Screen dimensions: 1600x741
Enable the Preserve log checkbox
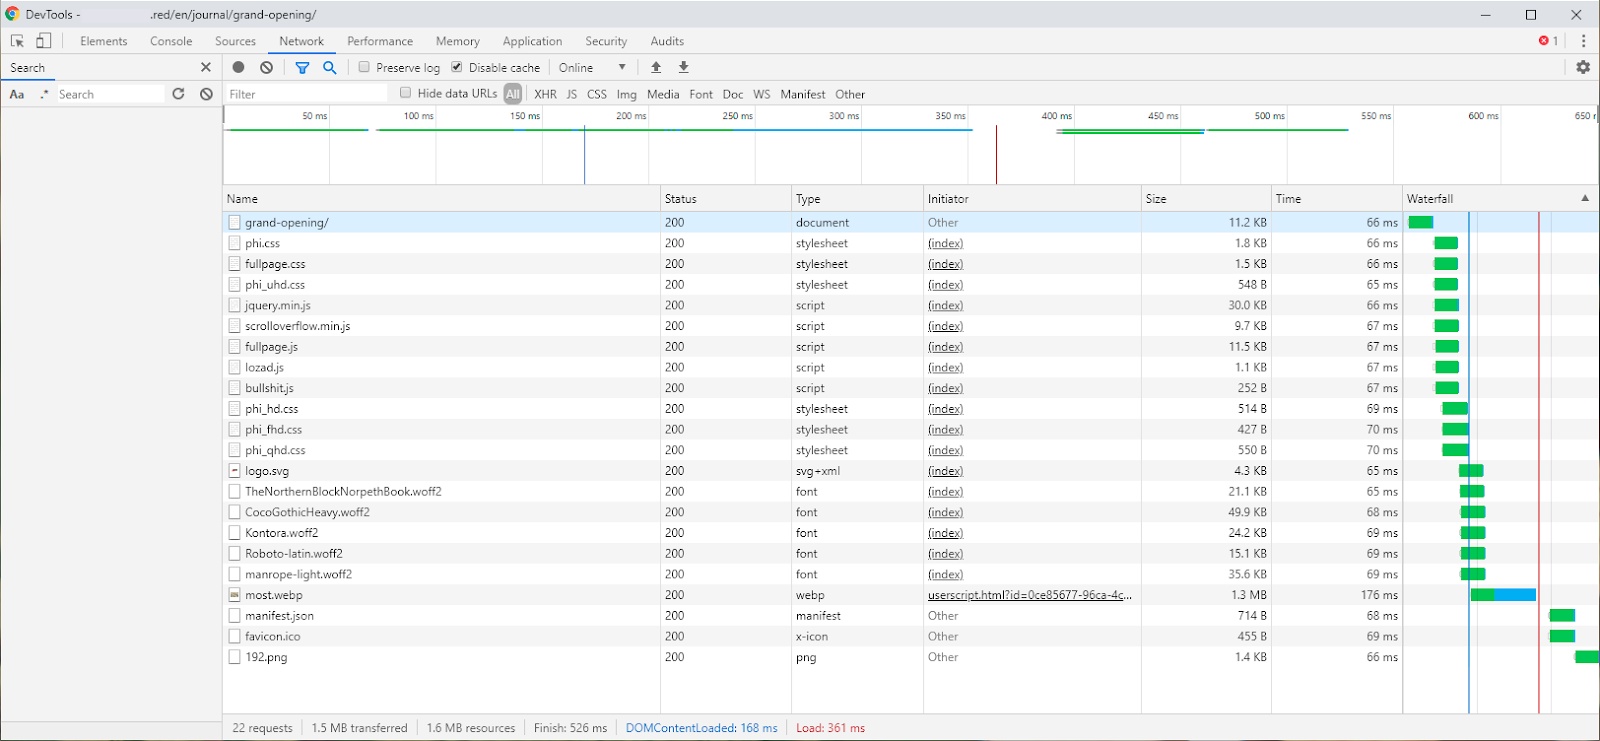click(x=365, y=67)
